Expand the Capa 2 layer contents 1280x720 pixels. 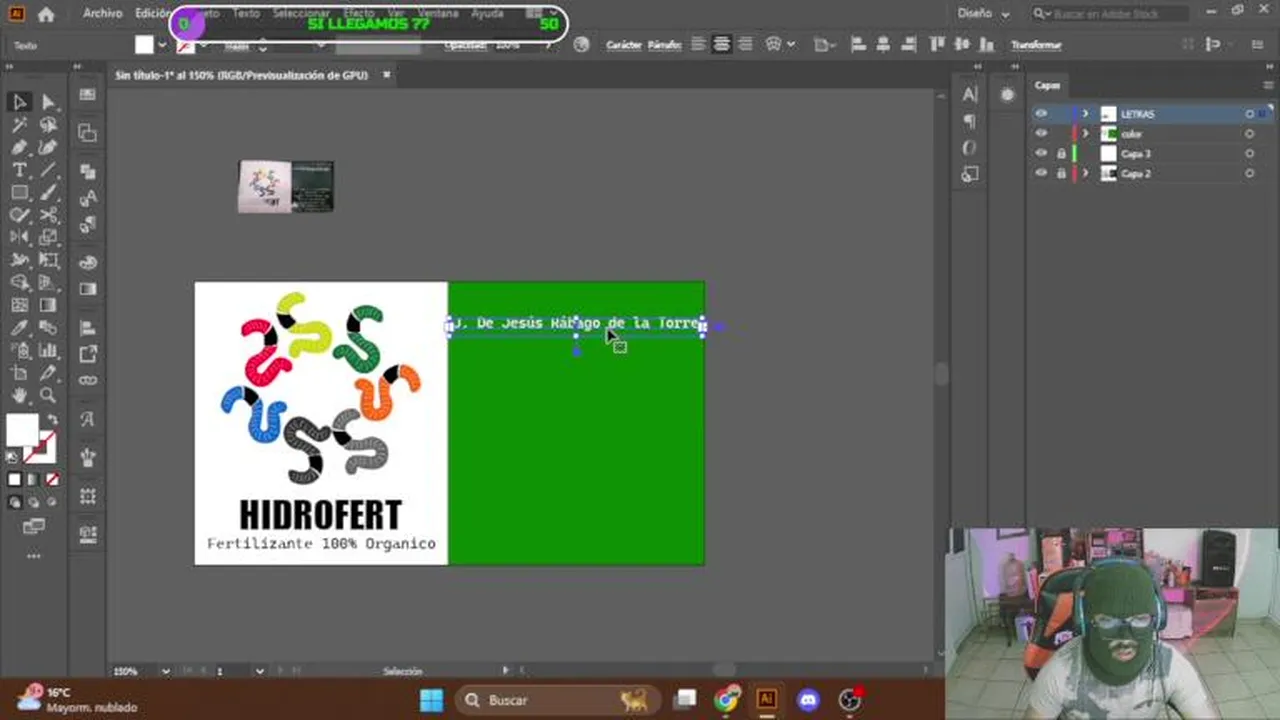pos(1086,173)
